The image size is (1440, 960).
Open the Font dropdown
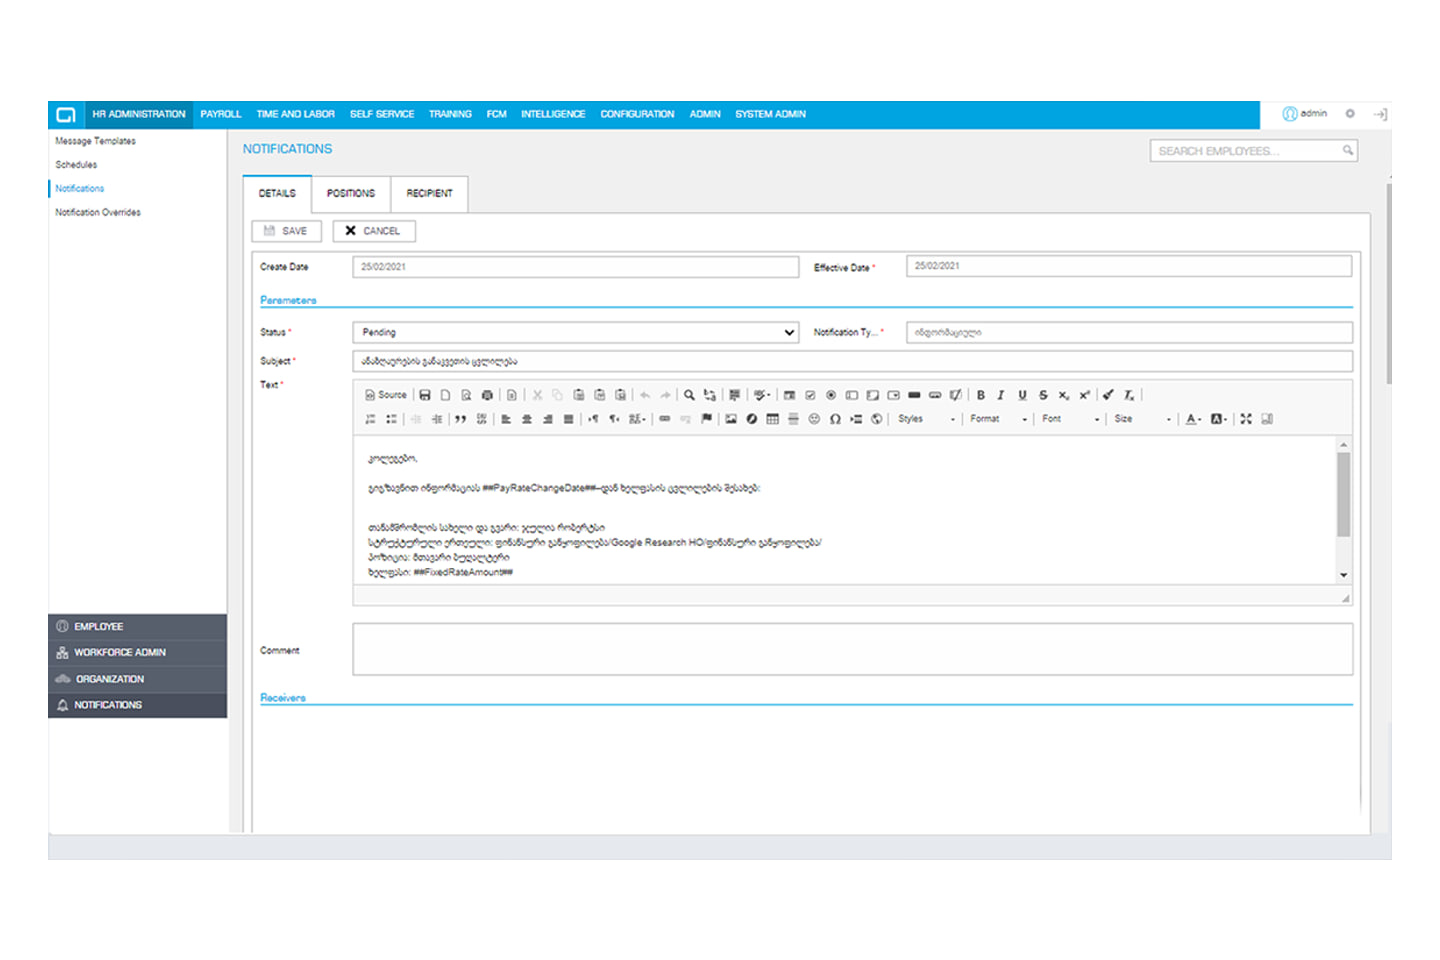[1071, 419]
